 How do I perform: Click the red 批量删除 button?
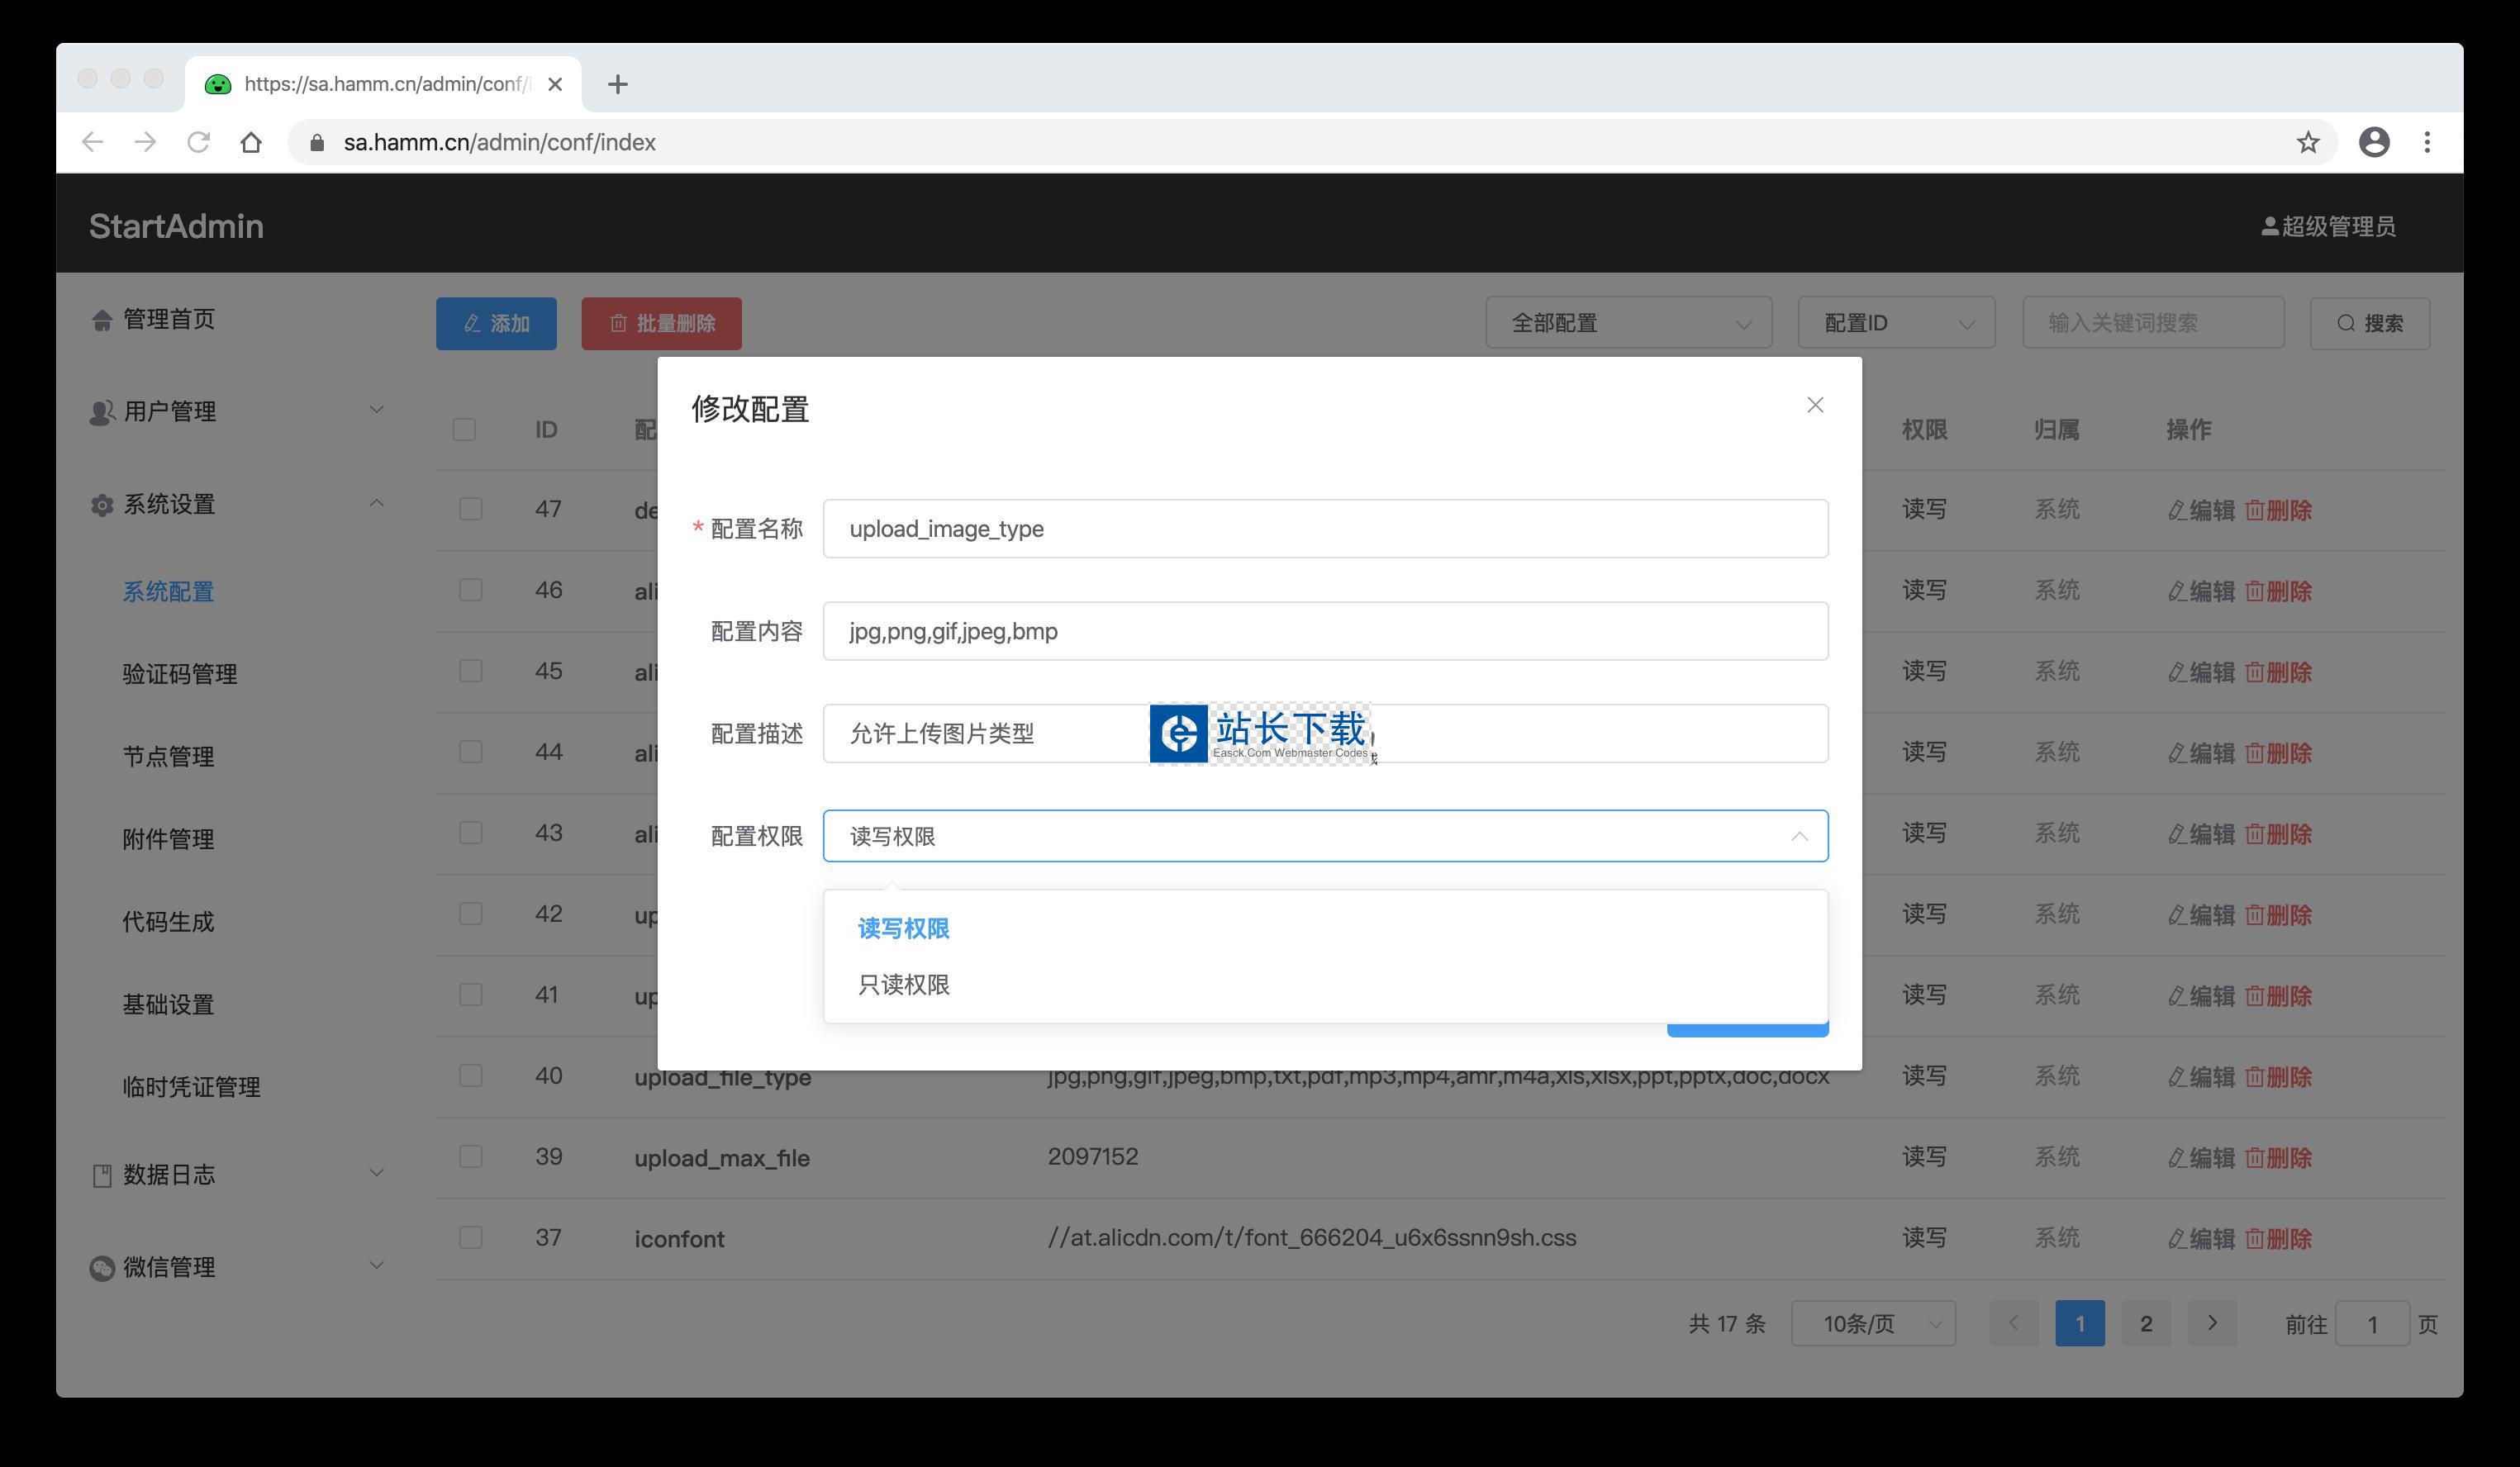tap(661, 323)
